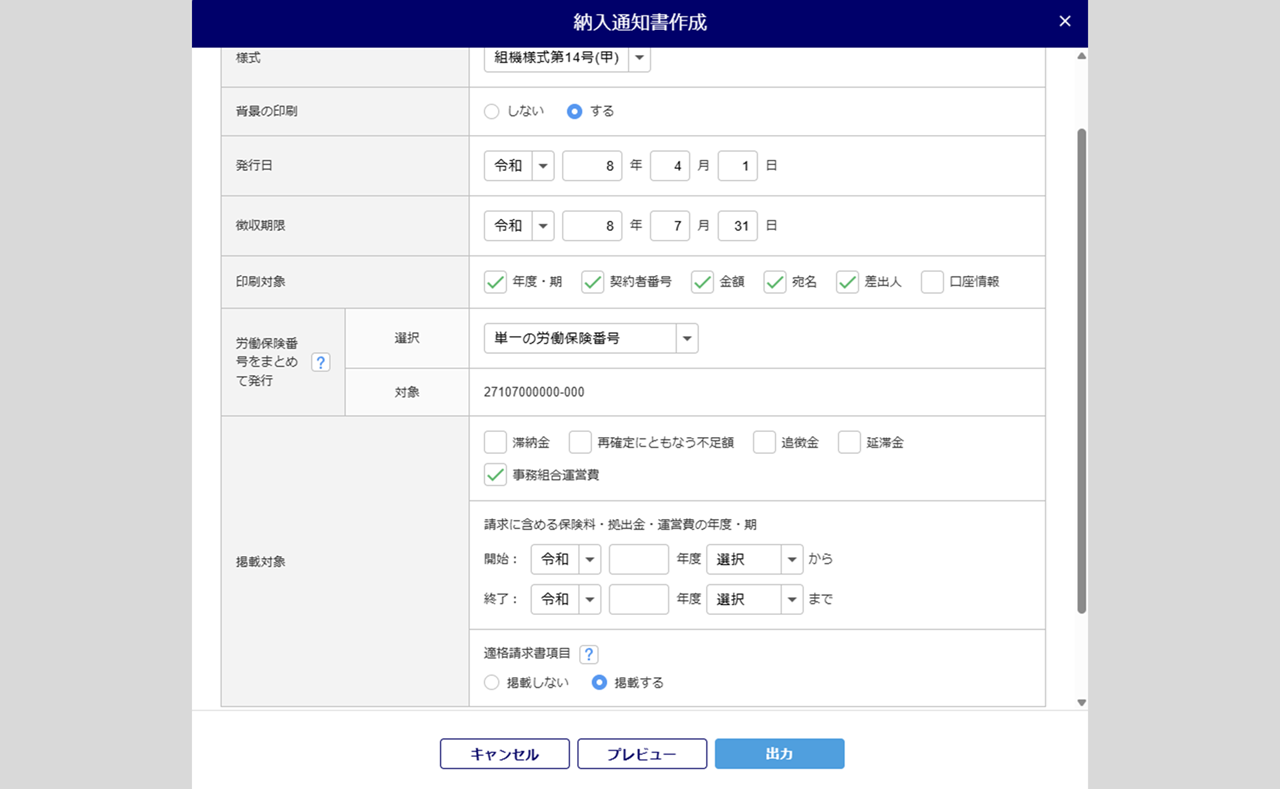Screen dimensions: 1280x789
Task: Open the 様式 dropdown
Action: [x=567, y=58]
